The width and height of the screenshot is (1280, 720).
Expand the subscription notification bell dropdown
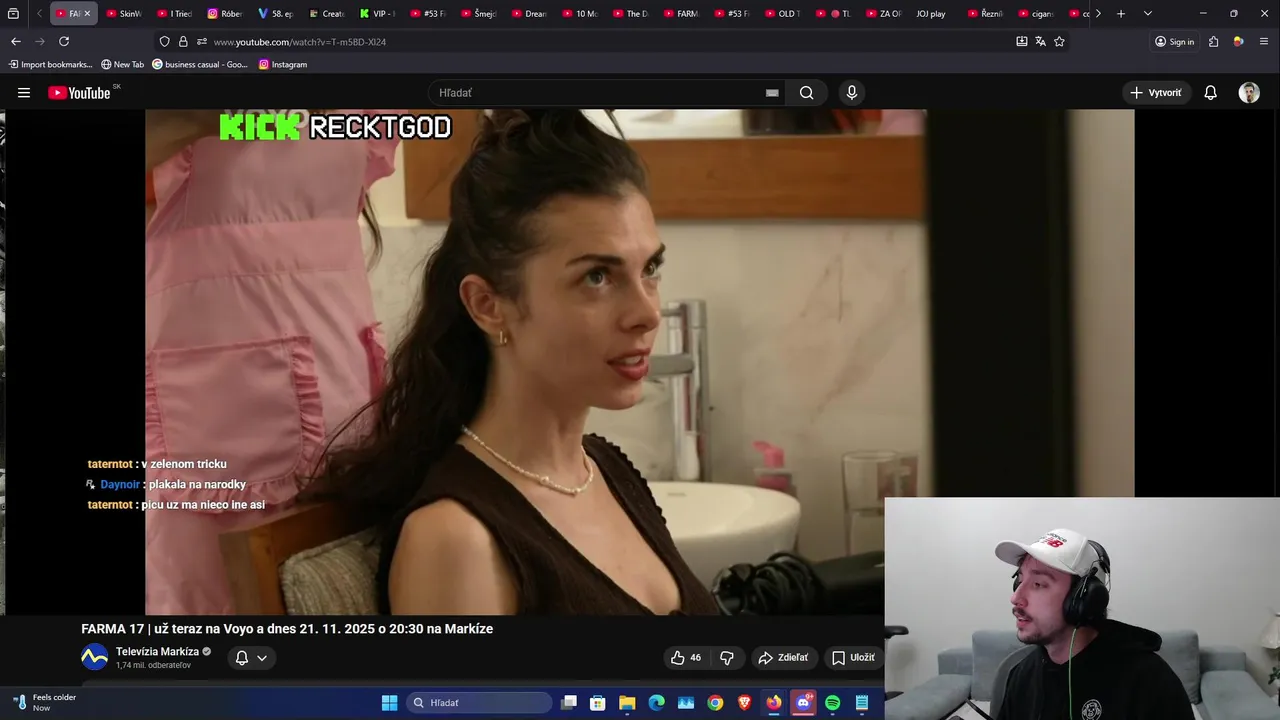point(251,658)
